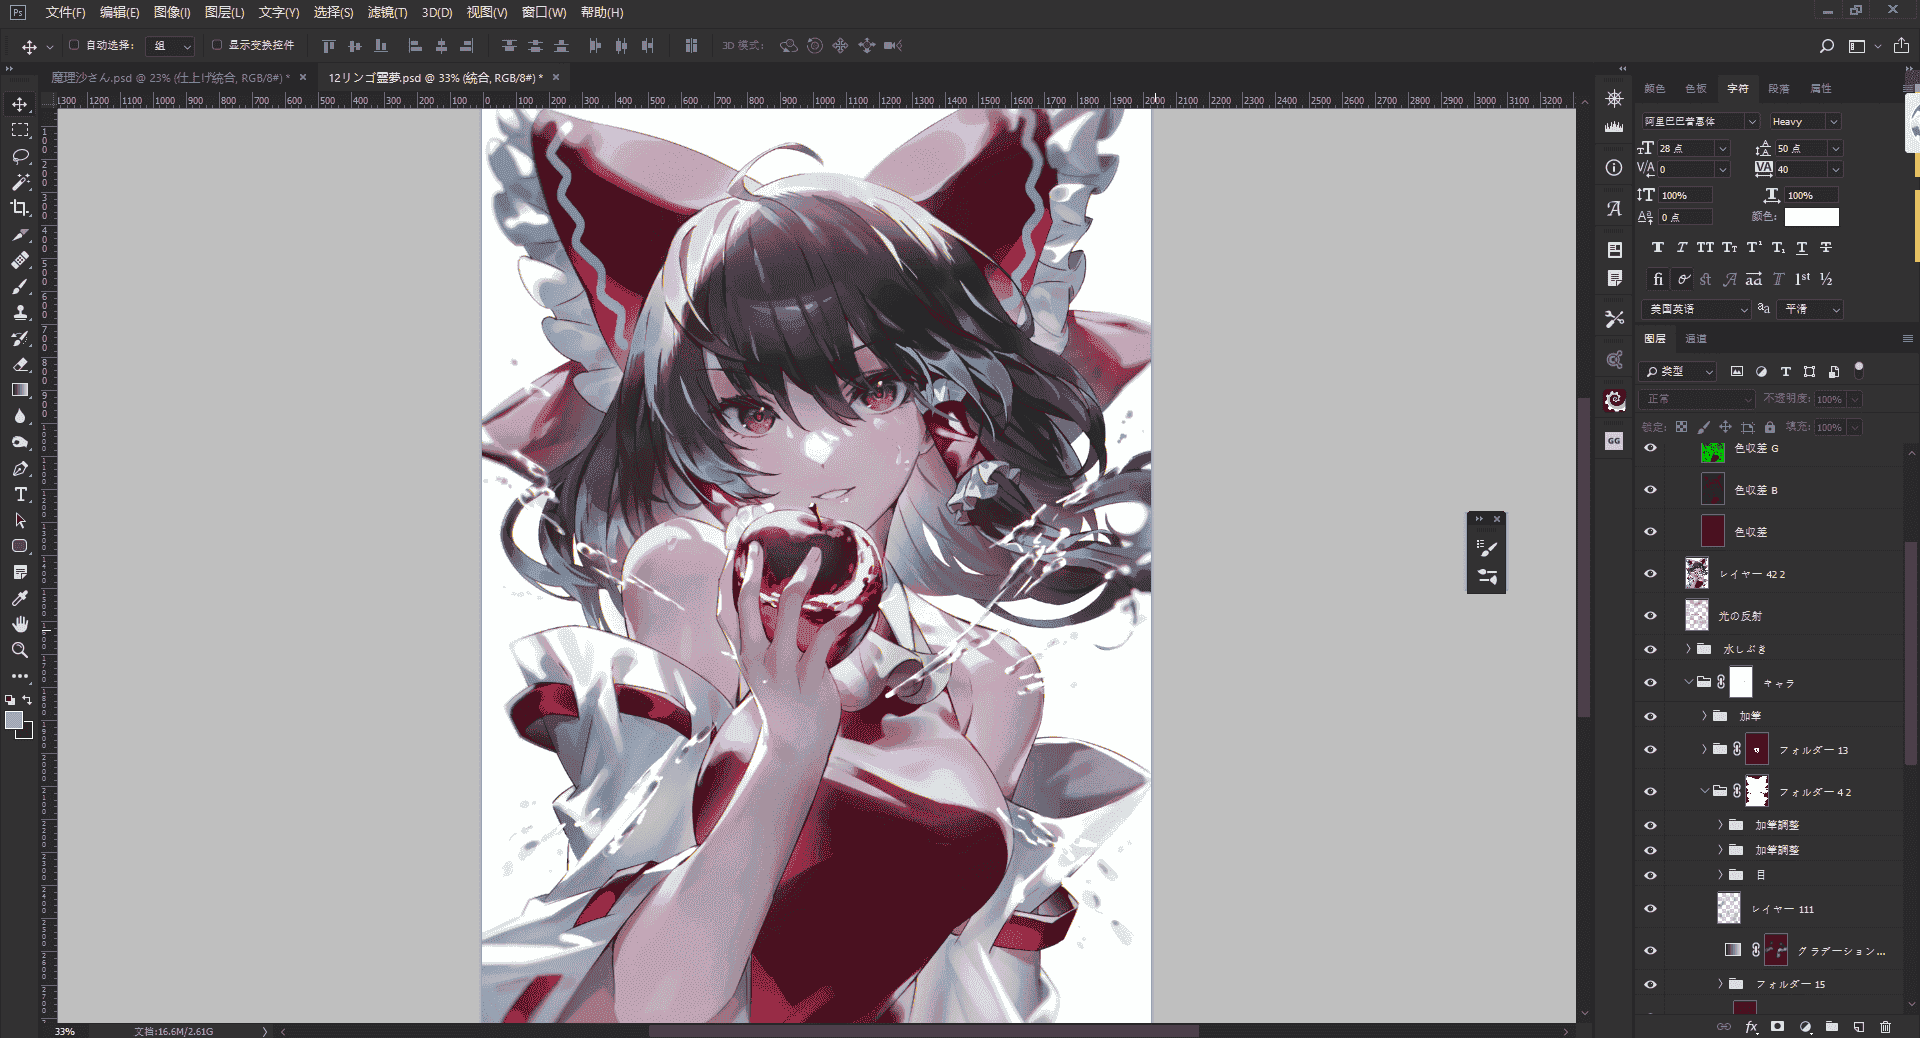Hide the 光の反射 layer
This screenshot has height=1038, width=1920.
point(1650,616)
